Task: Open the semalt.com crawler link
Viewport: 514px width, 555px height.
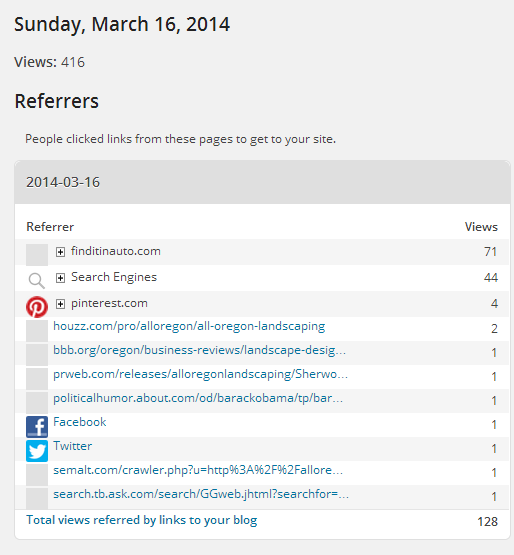Action: pyautogui.click(x=198, y=470)
